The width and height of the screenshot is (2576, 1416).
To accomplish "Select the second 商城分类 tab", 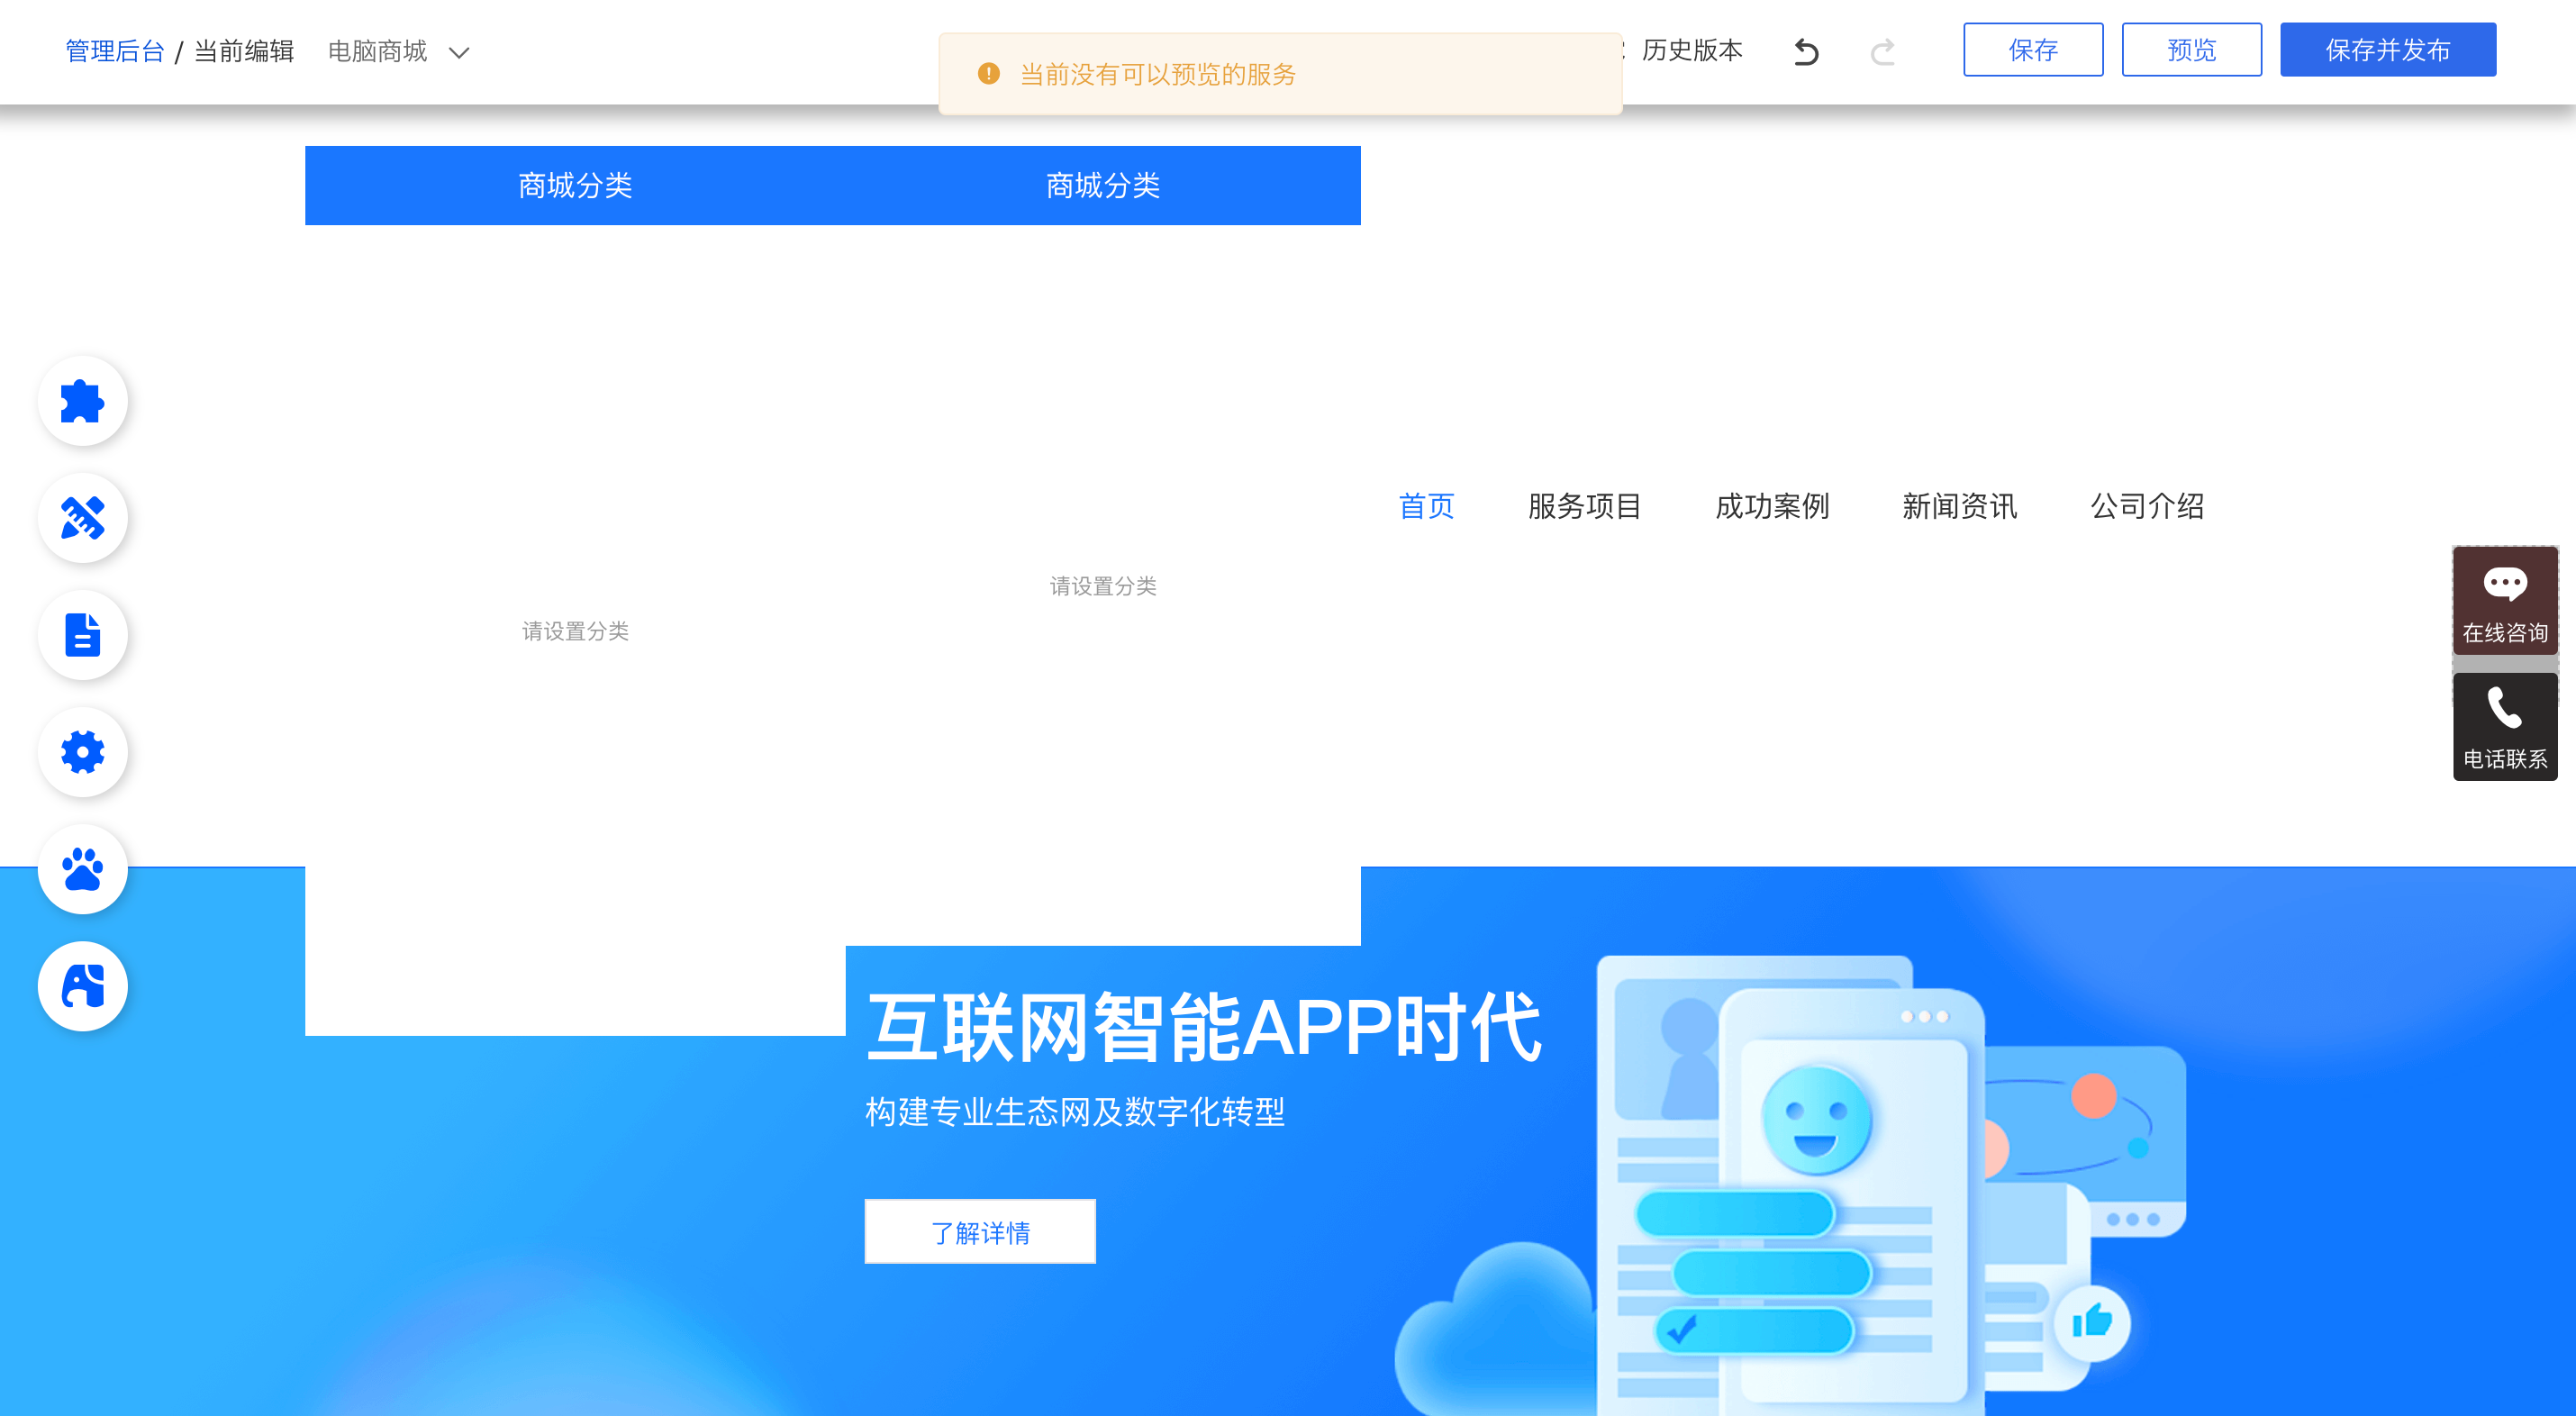I will pos(1103,186).
